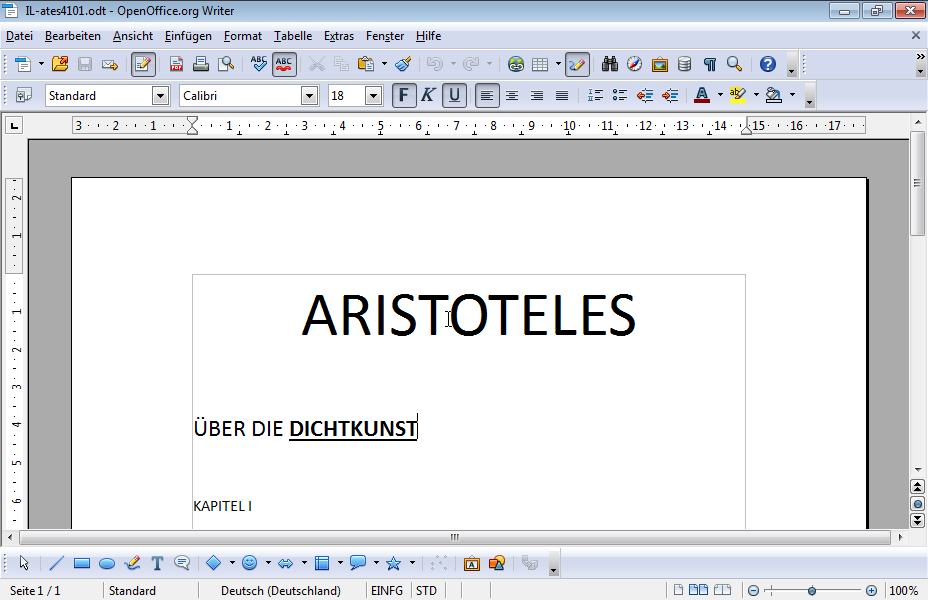Open Styles and Formatting icon
This screenshot has height=600, width=928.
(x=24, y=95)
